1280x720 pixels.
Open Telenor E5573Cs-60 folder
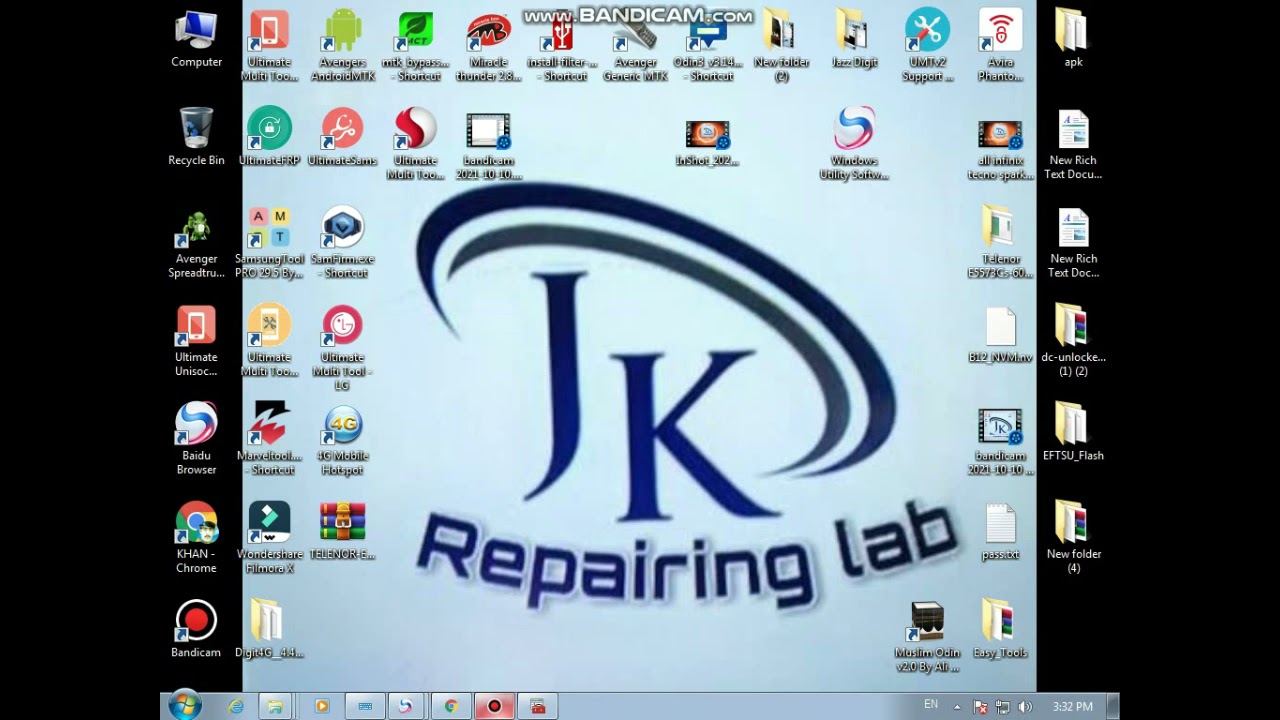click(x=1000, y=243)
